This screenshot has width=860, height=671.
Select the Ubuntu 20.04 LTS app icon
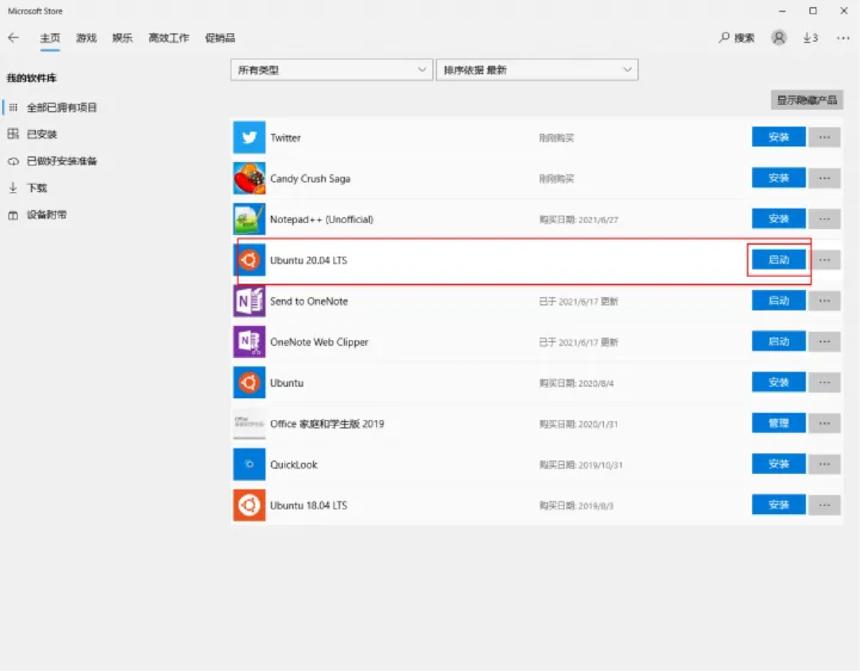pos(248,259)
